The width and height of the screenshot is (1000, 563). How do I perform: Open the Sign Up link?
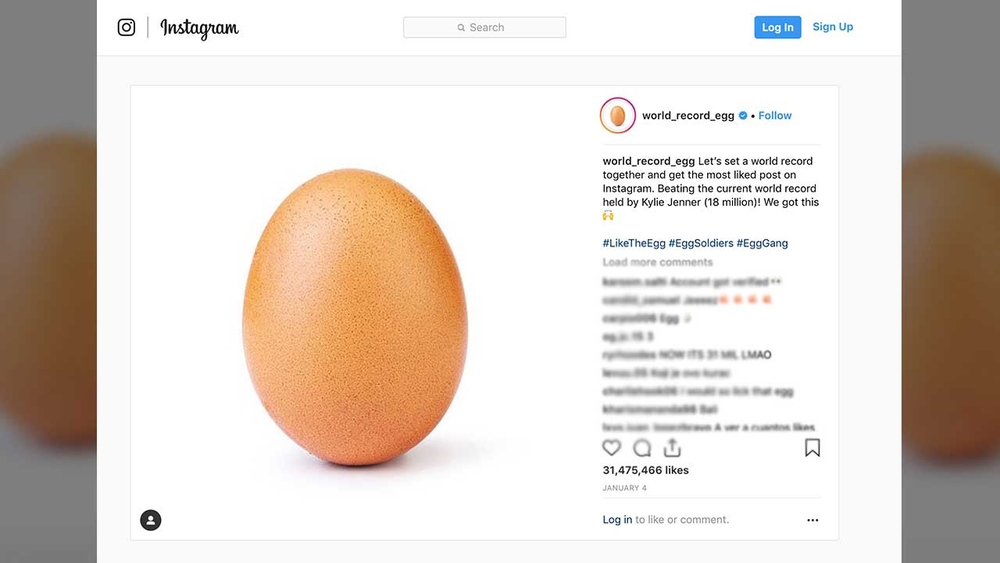(x=833, y=27)
